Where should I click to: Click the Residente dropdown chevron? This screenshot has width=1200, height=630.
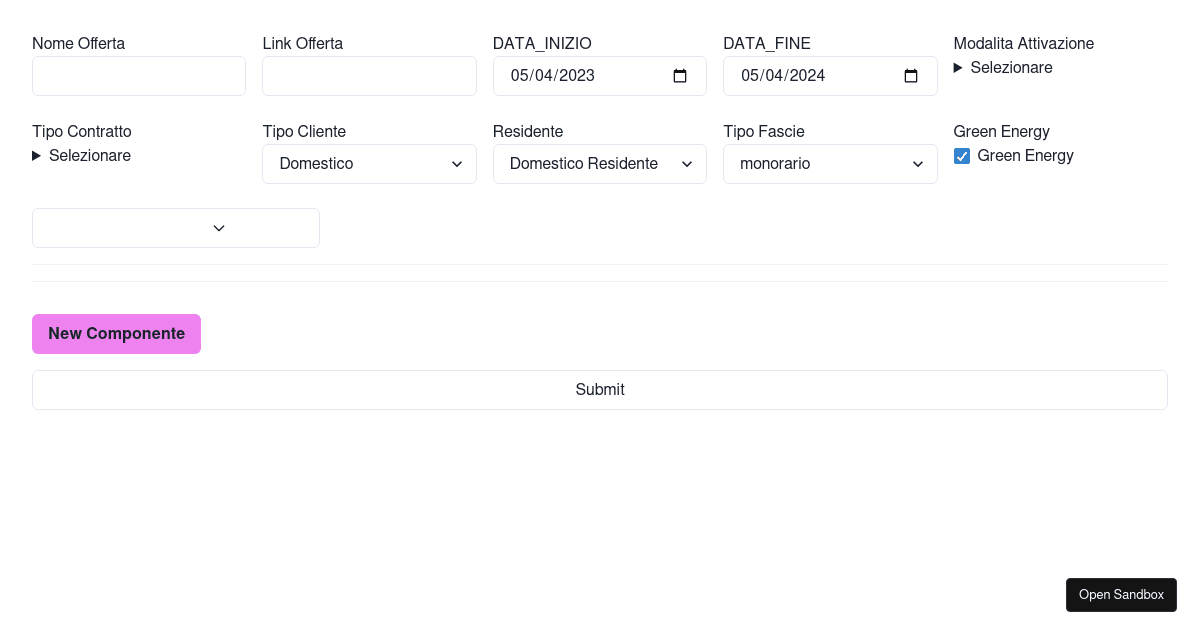[x=687, y=164]
